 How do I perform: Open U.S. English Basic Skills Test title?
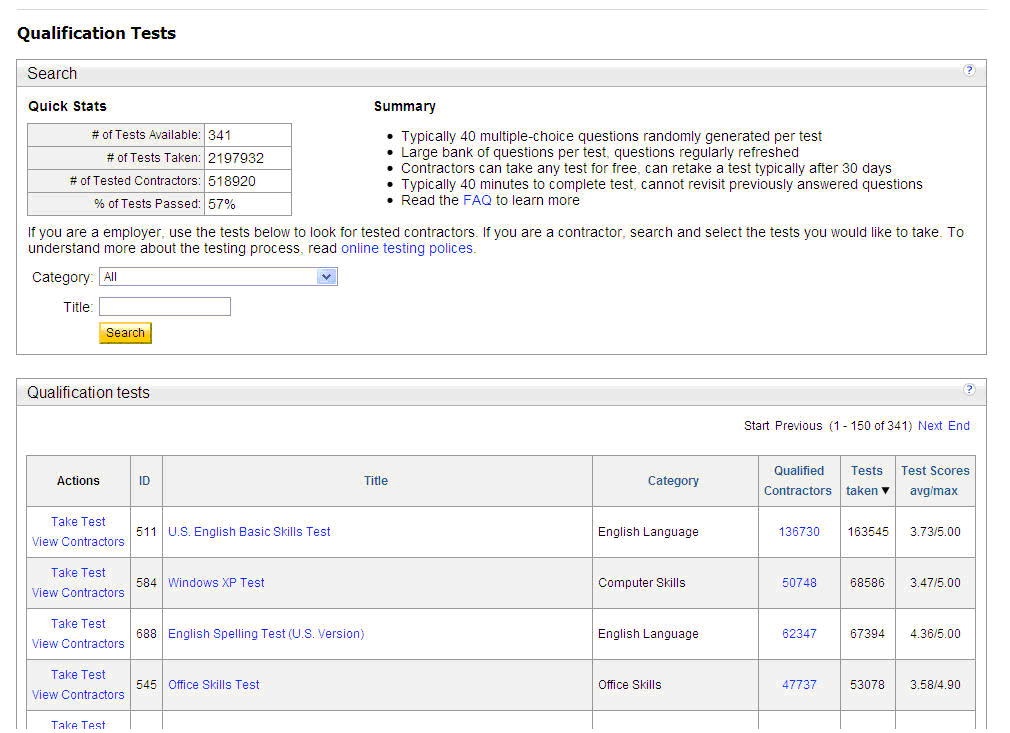click(x=249, y=531)
